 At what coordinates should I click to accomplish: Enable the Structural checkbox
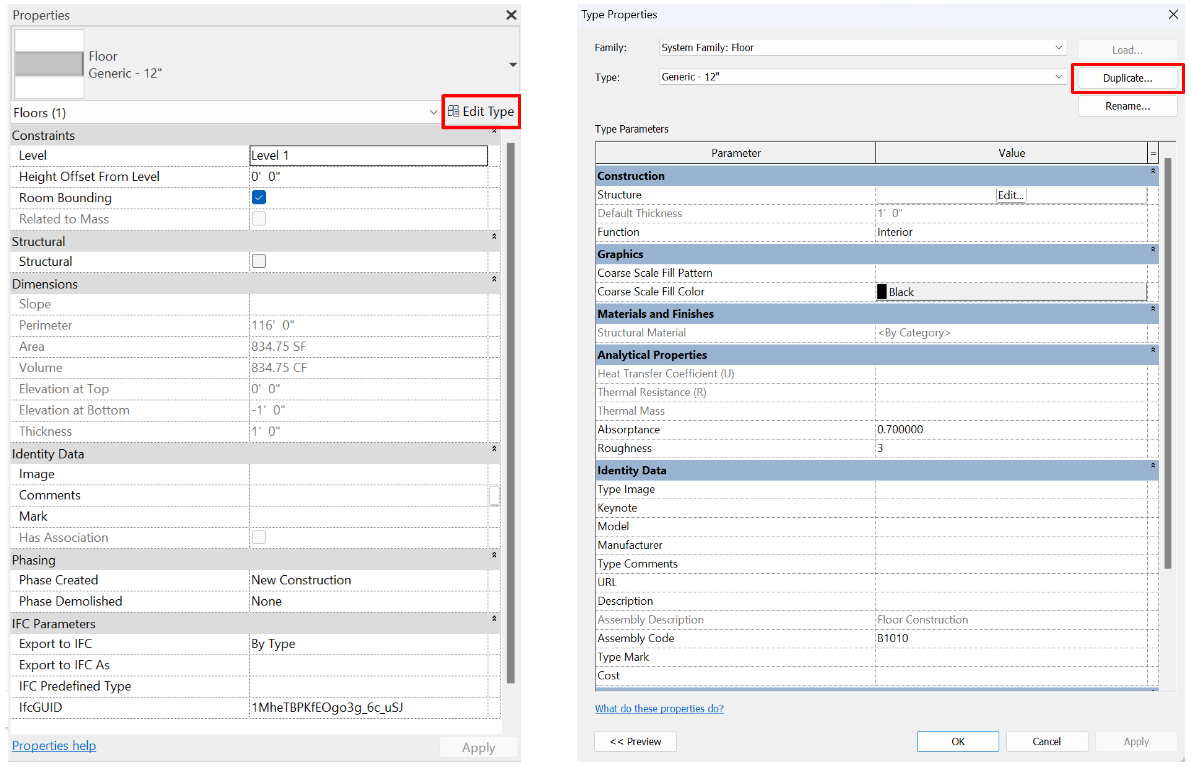click(x=259, y=261)
